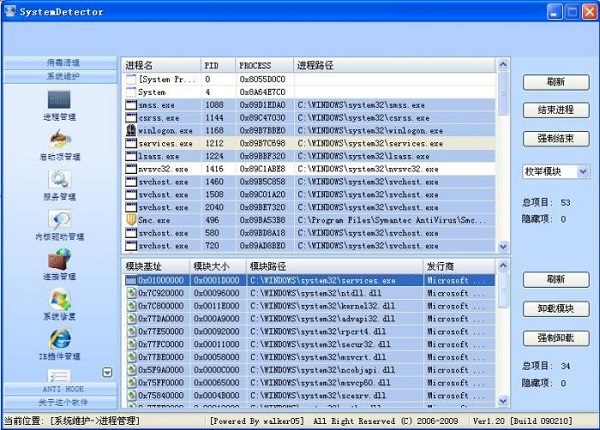Select winlogon.exe process row icon
This screenshot has width=600, height=430.
click(130, 130)
